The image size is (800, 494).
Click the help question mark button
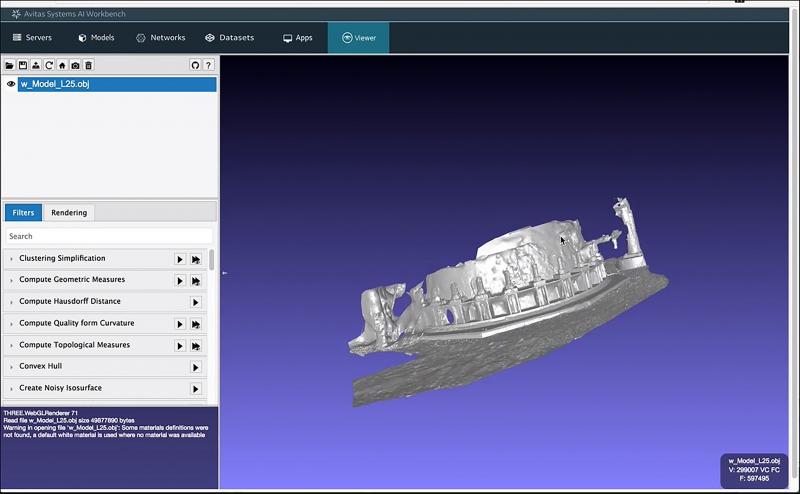209,65
